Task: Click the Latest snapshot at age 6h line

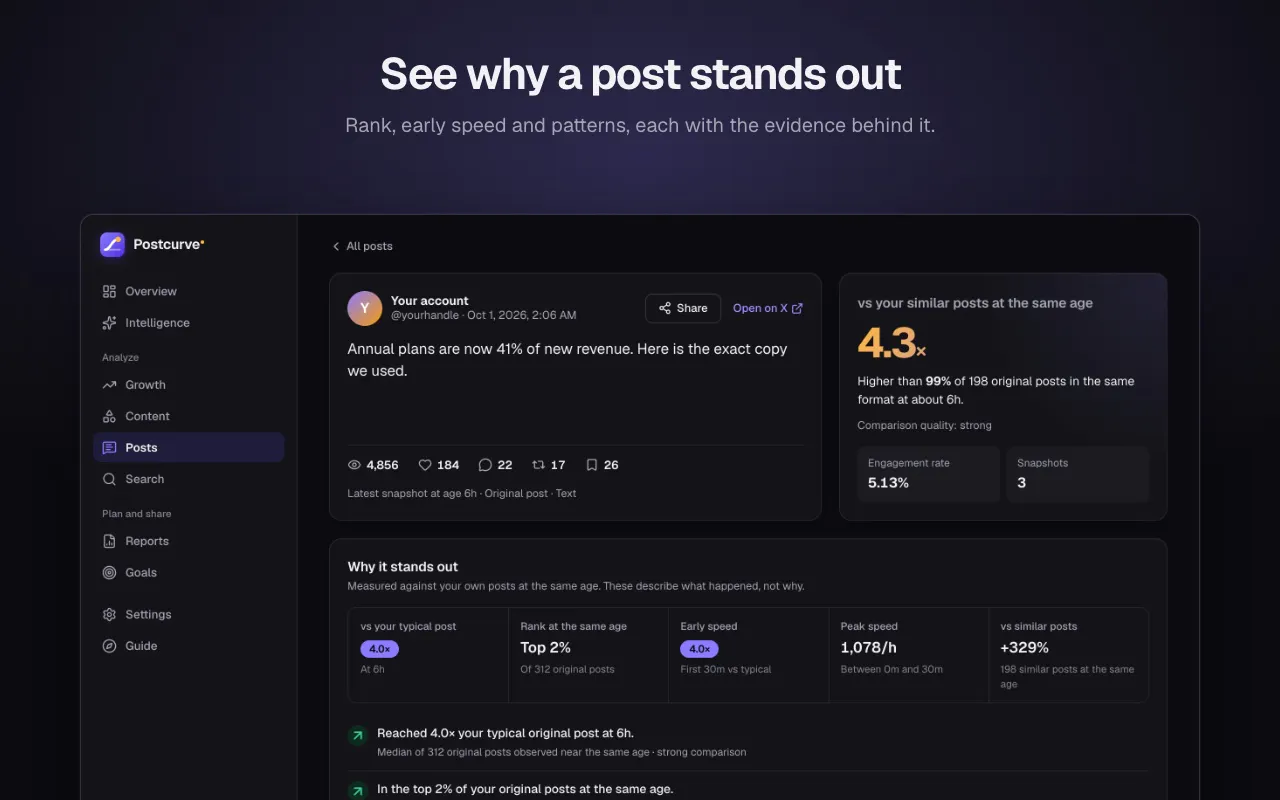Action: (x=462, y=493)
